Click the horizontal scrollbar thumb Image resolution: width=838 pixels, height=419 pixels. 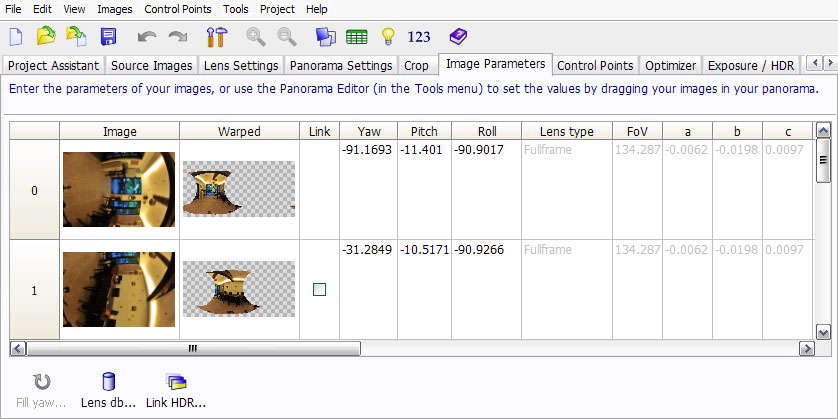(x=192, y=348)
